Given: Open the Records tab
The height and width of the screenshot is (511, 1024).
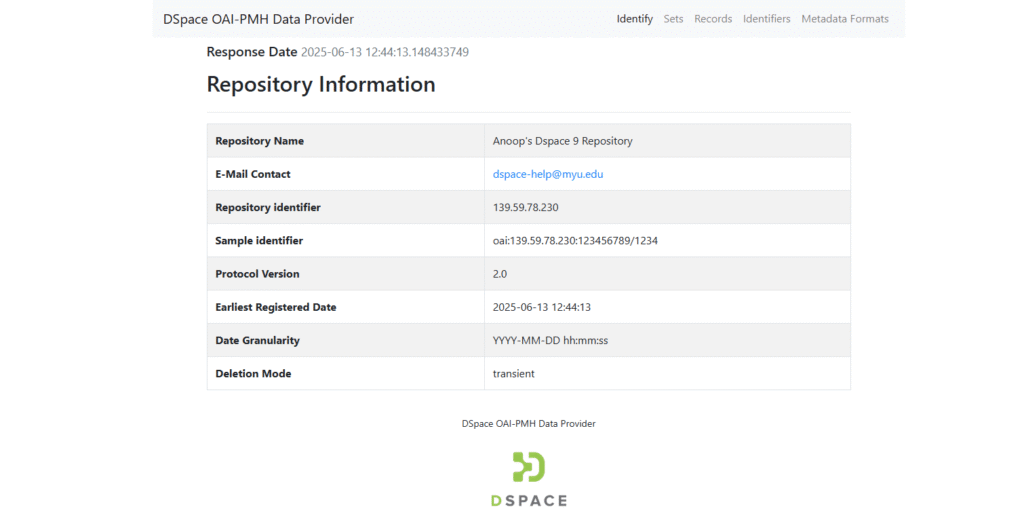Looking at the screenshot, I should (713, 19).
